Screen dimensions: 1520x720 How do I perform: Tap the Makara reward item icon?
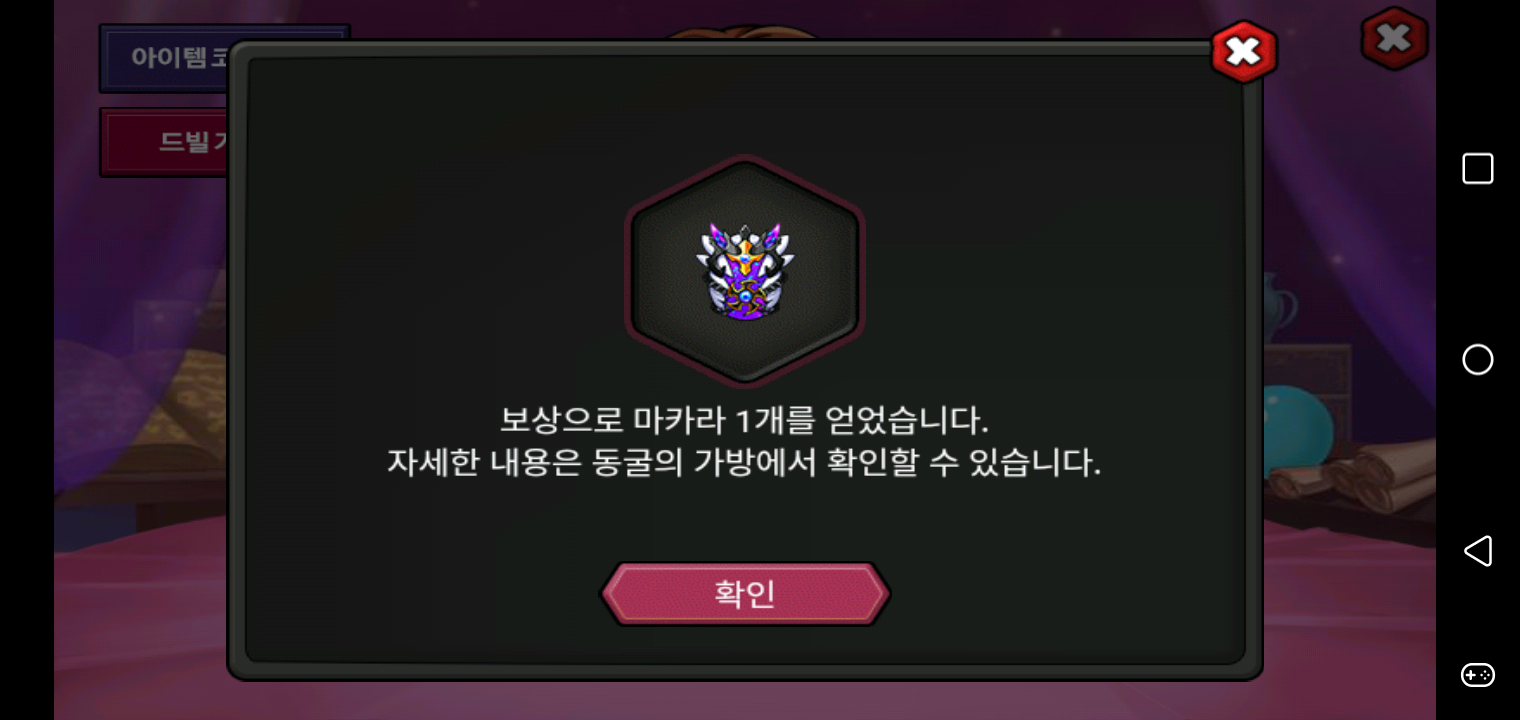click(745, 272)
